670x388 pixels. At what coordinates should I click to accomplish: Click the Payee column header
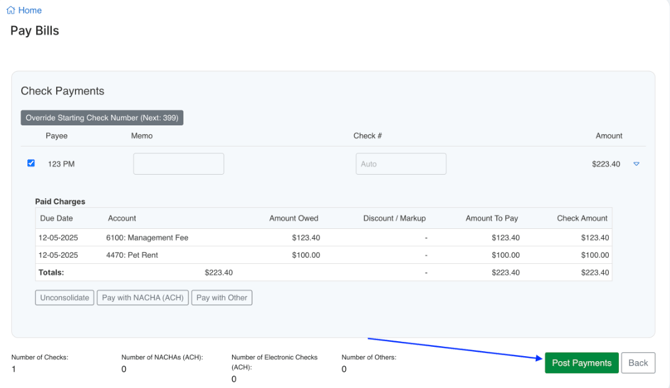[56, 135]
